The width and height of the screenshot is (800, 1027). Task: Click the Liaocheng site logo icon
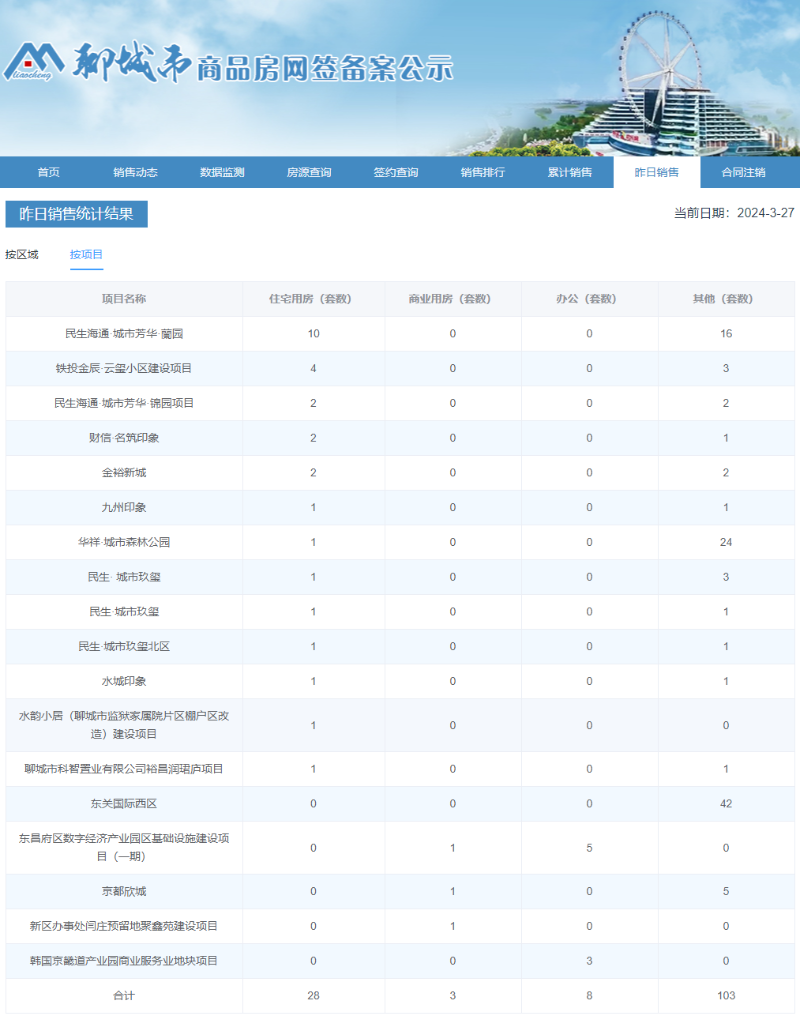33,62
